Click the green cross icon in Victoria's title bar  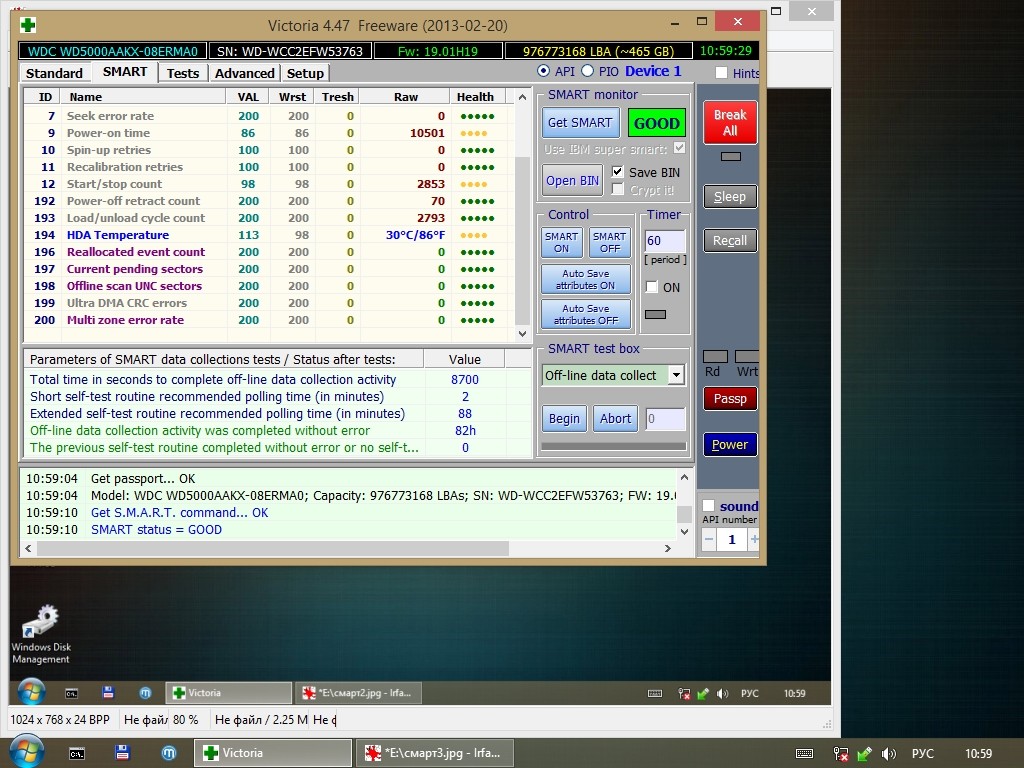coord(28,25)
